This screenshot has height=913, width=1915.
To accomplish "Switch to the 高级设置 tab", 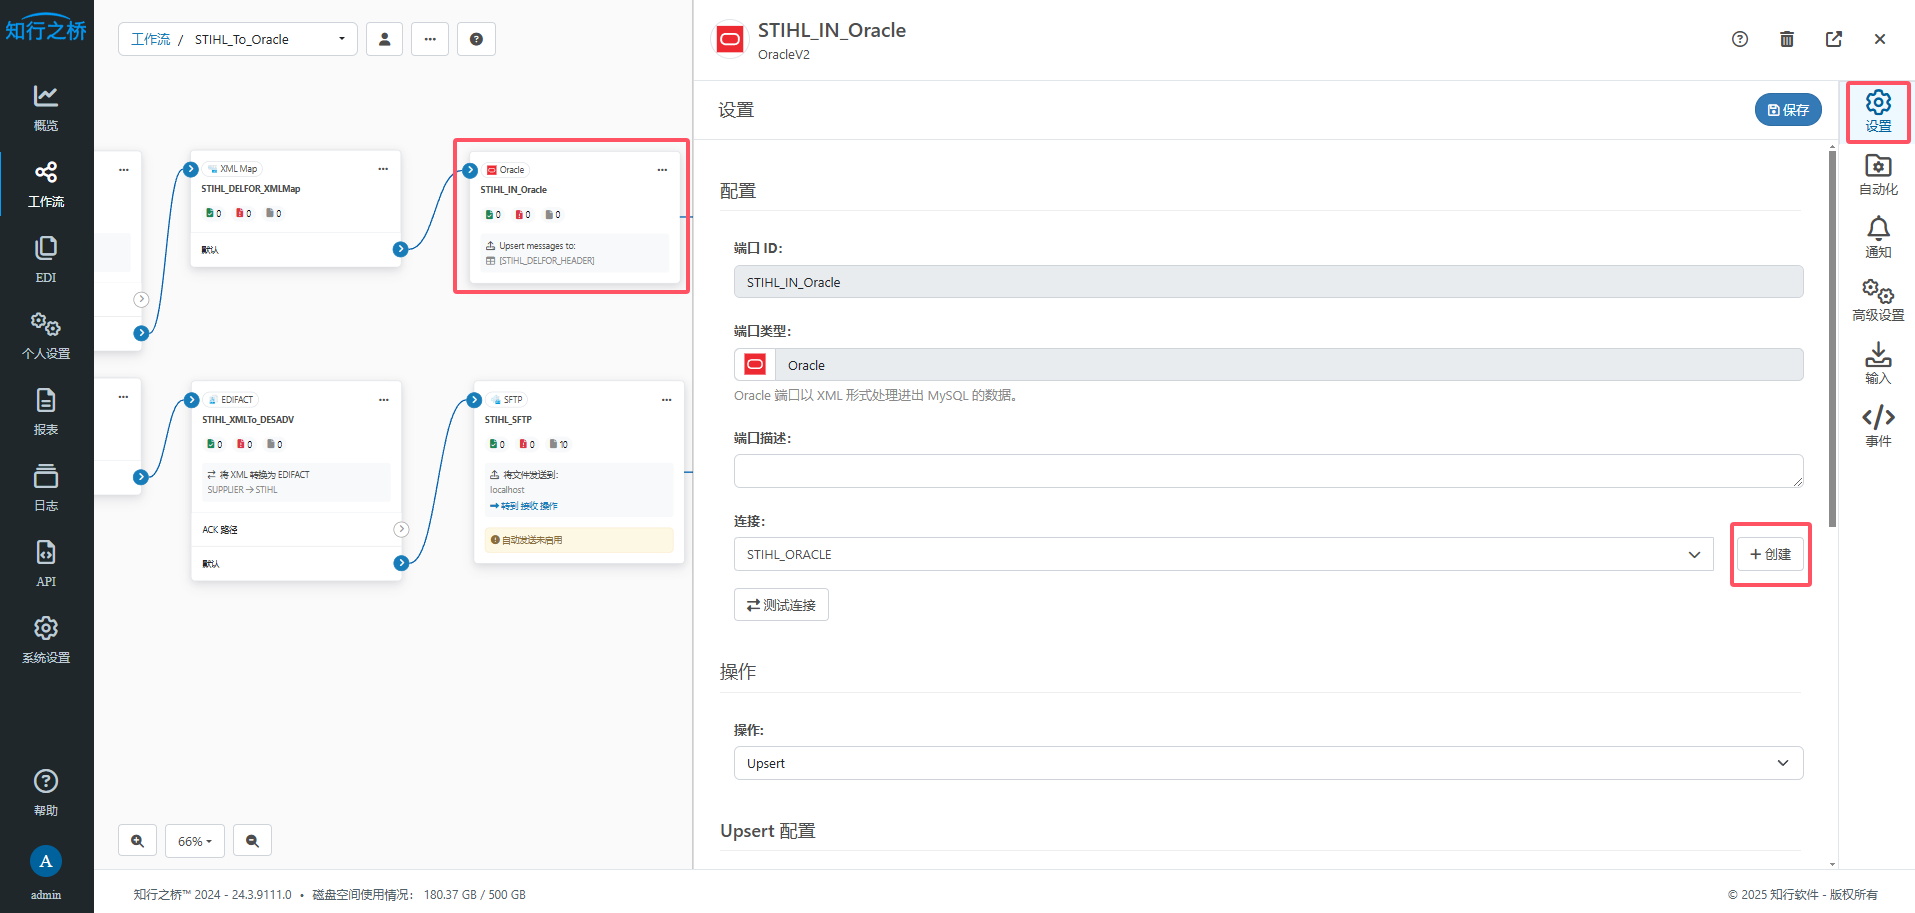I will pos(1877,301).
